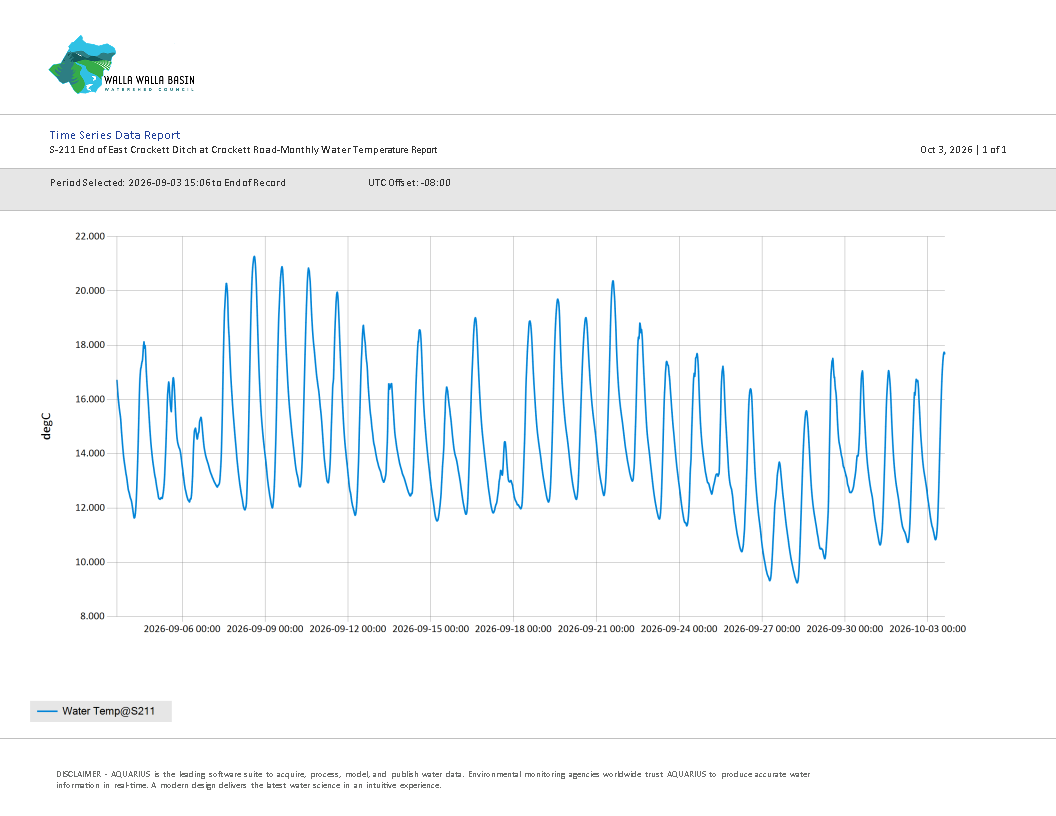Click the 16.000 y-axis label
Viewport: 1056px width, 816px height.
point(90,399)
